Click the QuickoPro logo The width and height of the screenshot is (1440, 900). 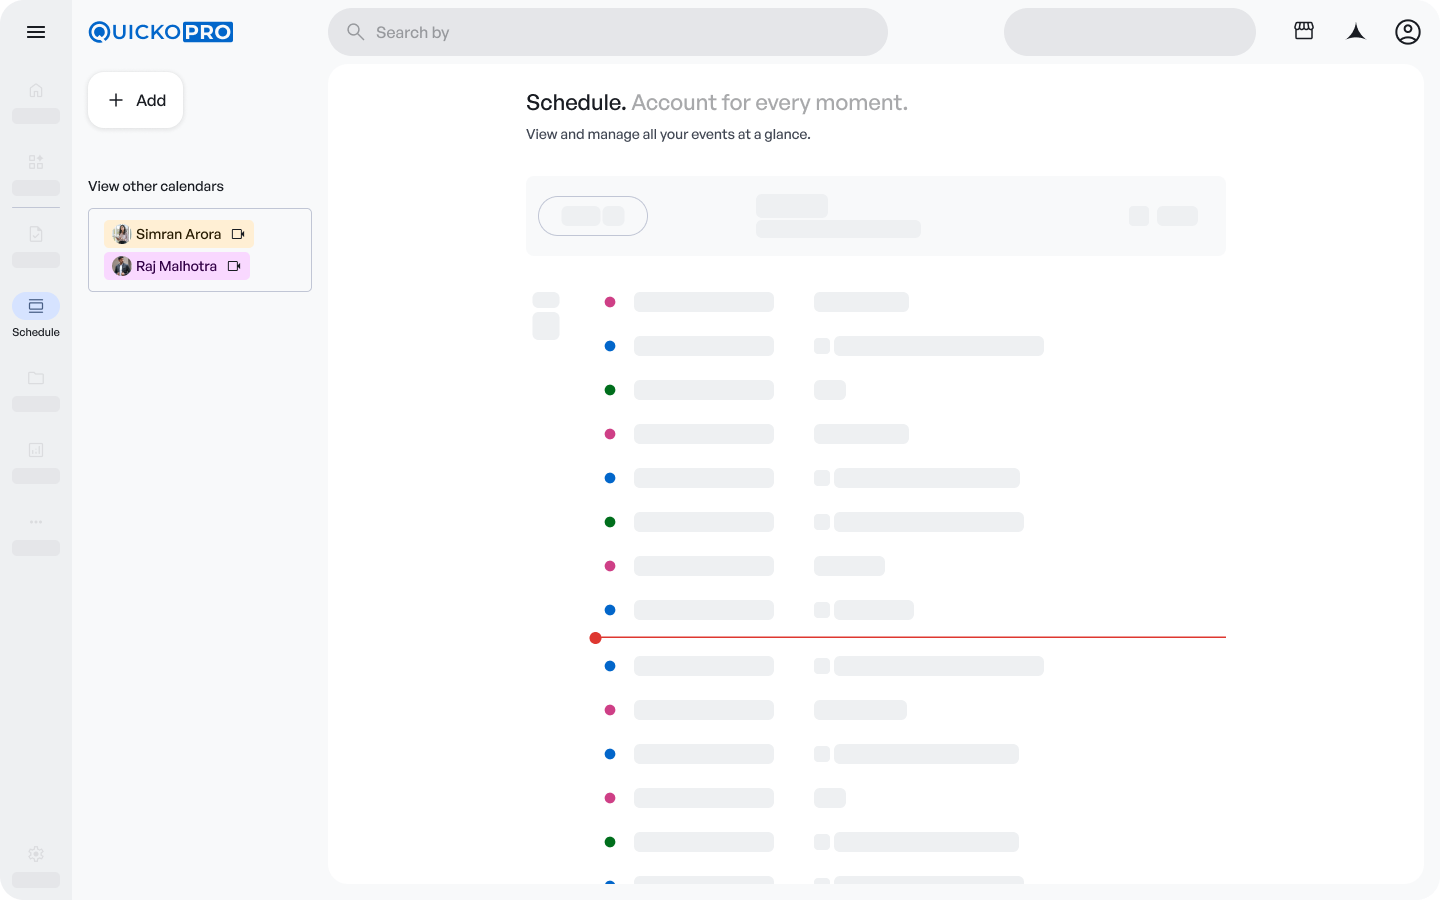coord(161,32)
